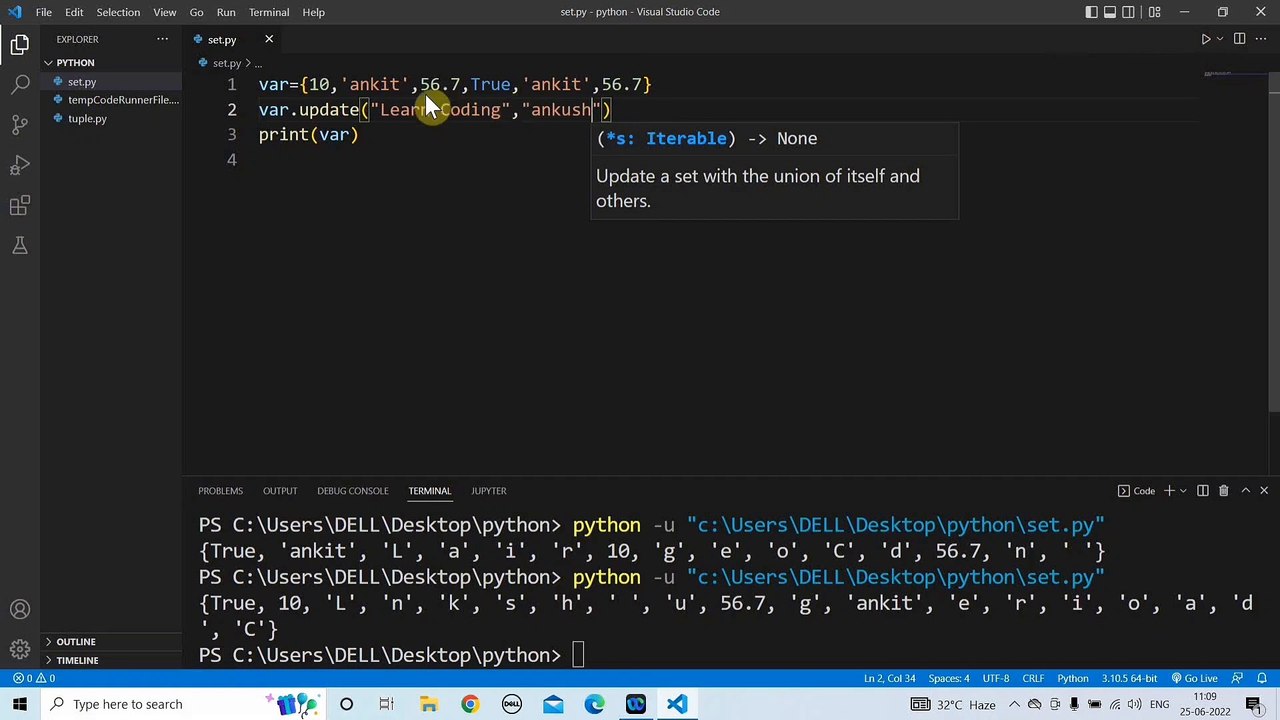Open the Explorer view in the activity bar

[x=20, y=44]
